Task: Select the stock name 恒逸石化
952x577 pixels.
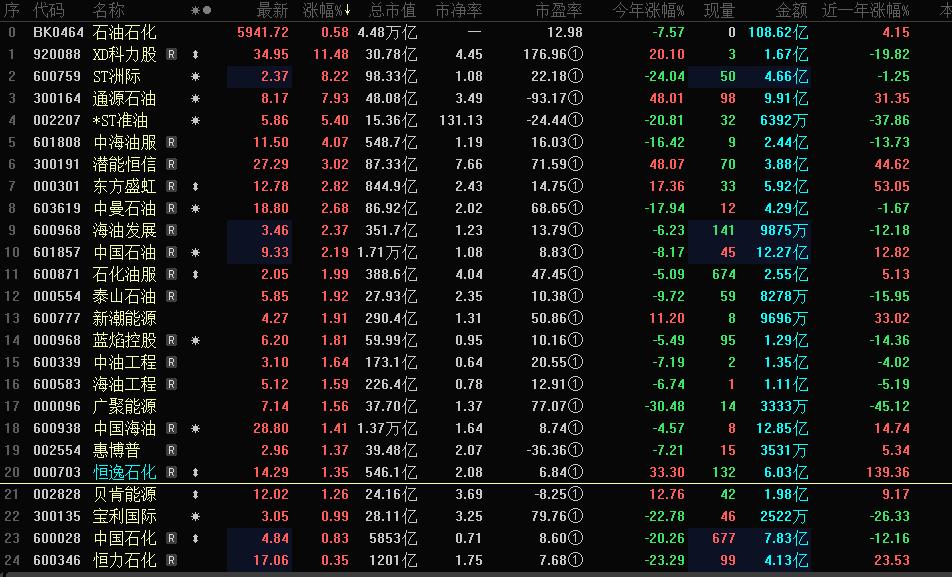Action: pos(124,473)
